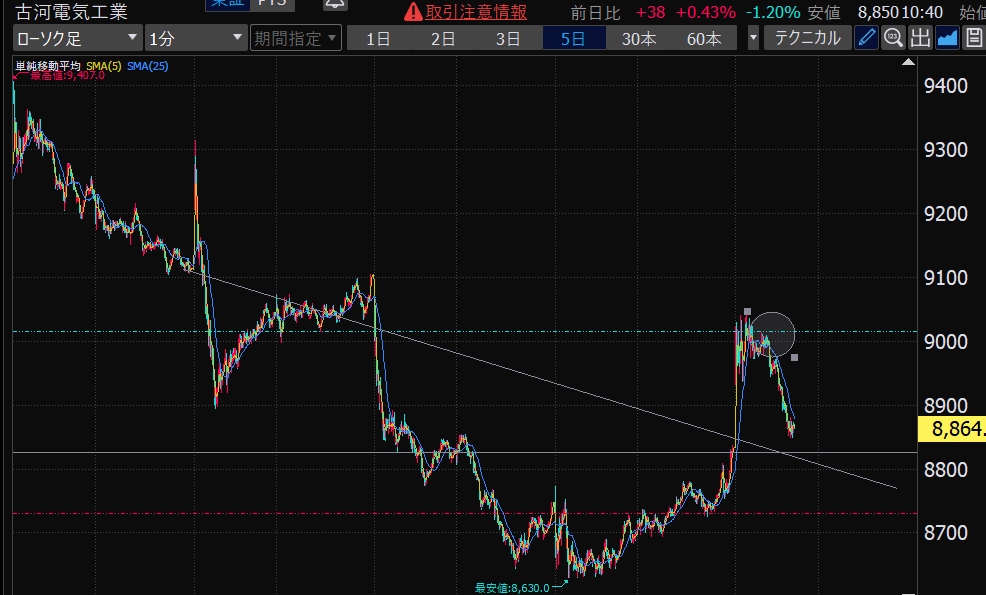Select the 5日 period button
Viewport: 986px width, 595px height.
573,39
